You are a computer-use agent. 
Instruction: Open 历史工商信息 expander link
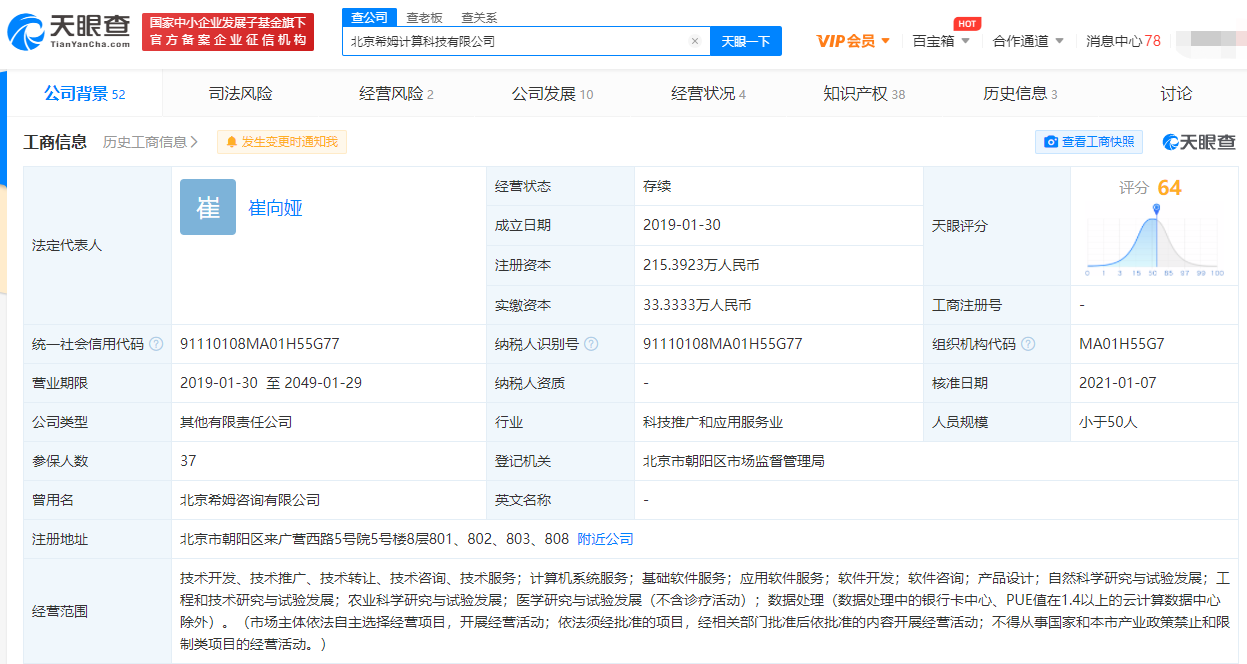coord(150,142)
